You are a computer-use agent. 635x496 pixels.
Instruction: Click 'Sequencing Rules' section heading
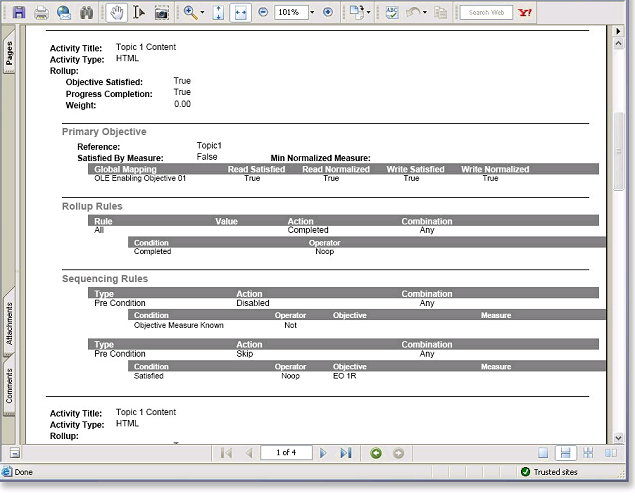105,279
